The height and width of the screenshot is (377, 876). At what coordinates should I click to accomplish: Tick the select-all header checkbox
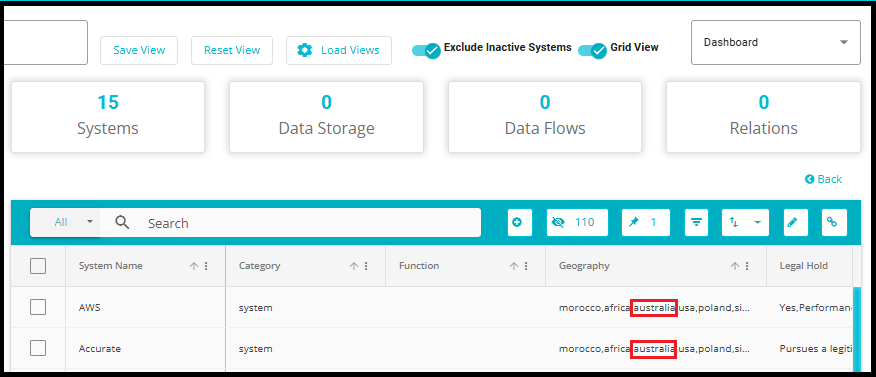(x=38, y=266)
